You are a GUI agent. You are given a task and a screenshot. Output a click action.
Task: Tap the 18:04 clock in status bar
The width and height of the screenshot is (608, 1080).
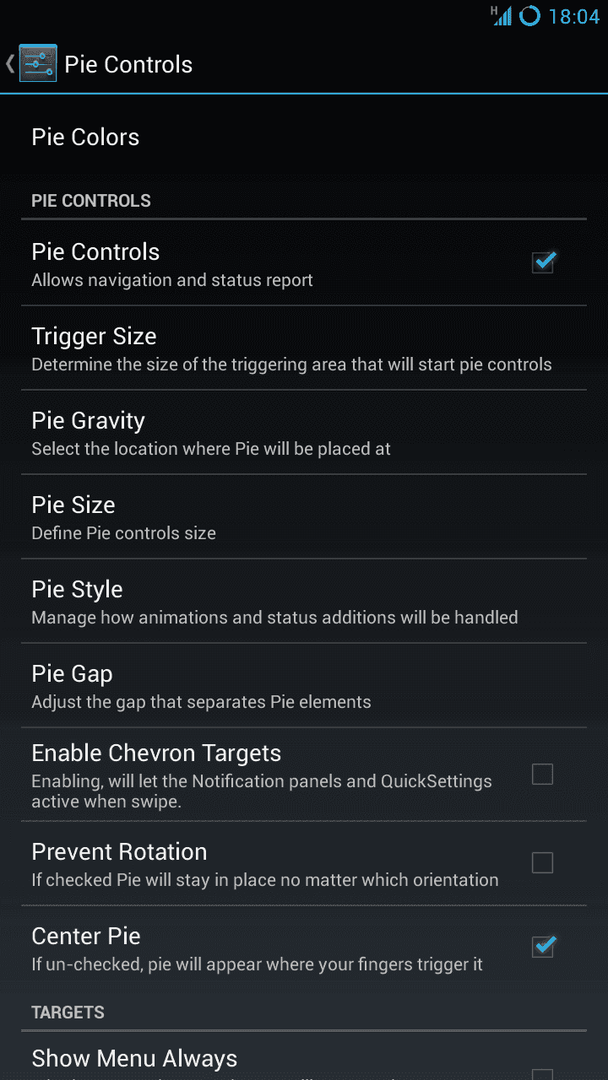click(x=574, y=16)
